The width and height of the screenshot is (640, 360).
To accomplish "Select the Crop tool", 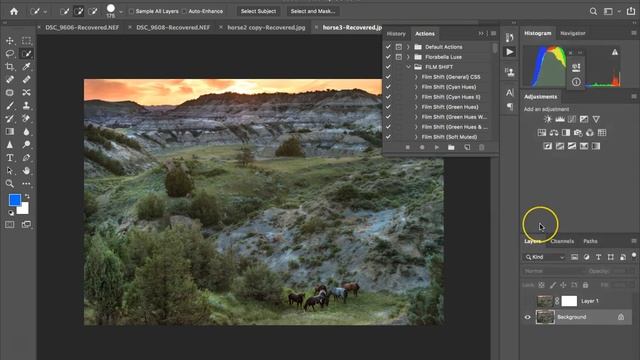I will coord(10,67).
